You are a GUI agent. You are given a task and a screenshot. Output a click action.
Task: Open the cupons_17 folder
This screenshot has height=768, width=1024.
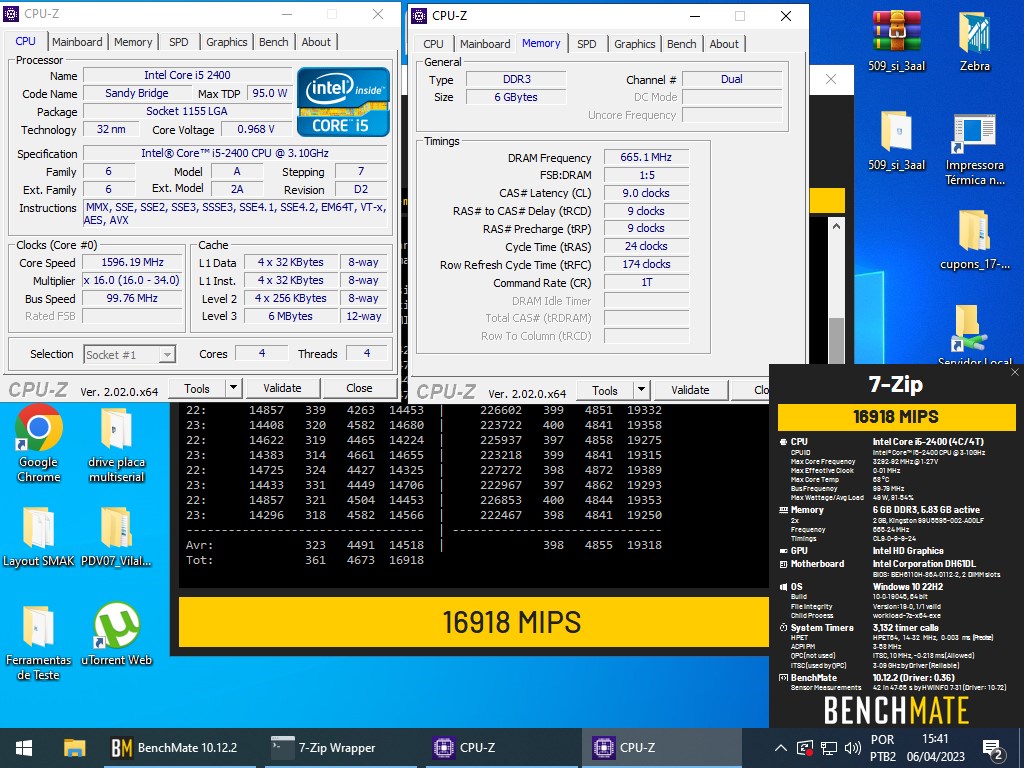[x=974, y=240]
